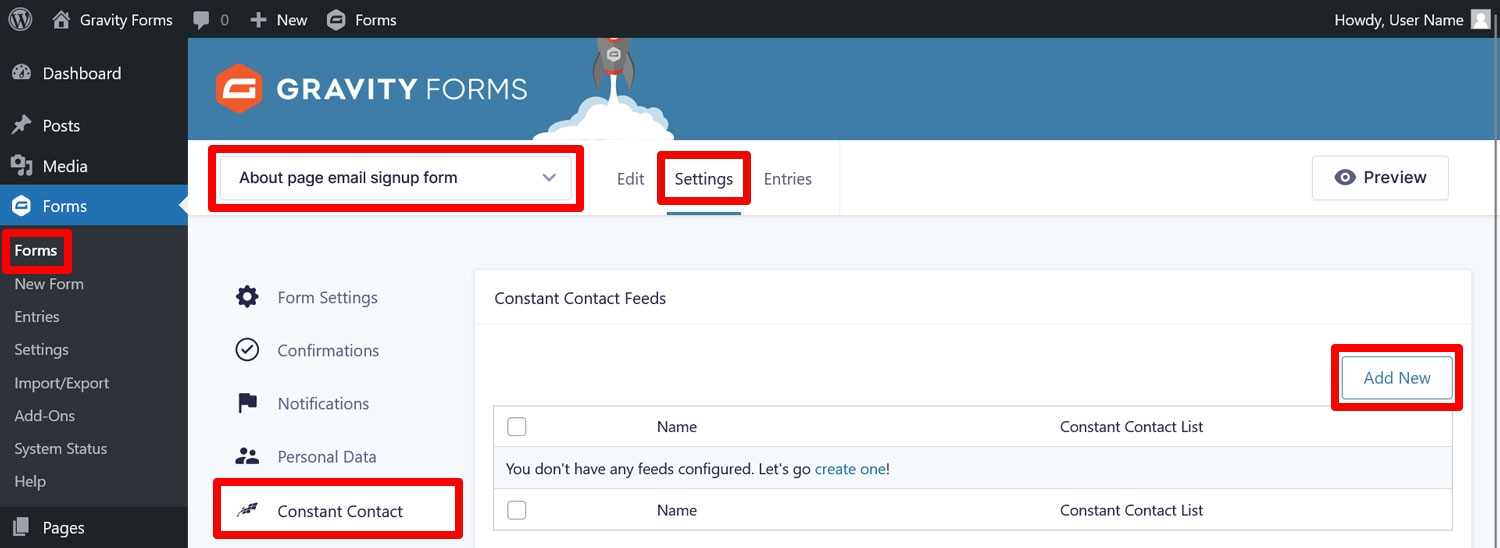Click the Personal Data people icon
Viewport: 1500px width, 548px height.
tap(247, 456)
